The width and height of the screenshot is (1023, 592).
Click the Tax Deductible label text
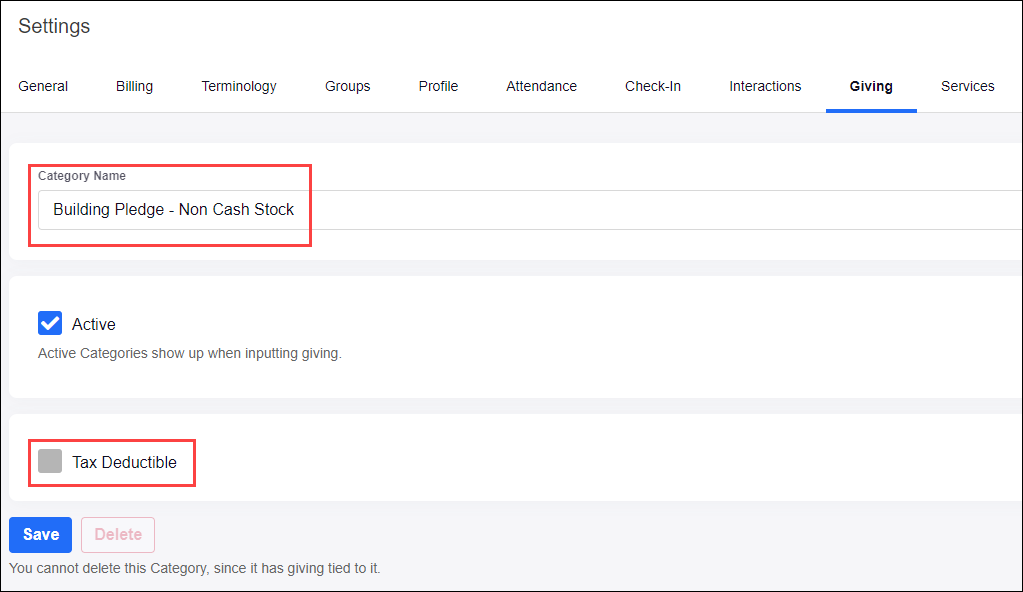(124, 462)
